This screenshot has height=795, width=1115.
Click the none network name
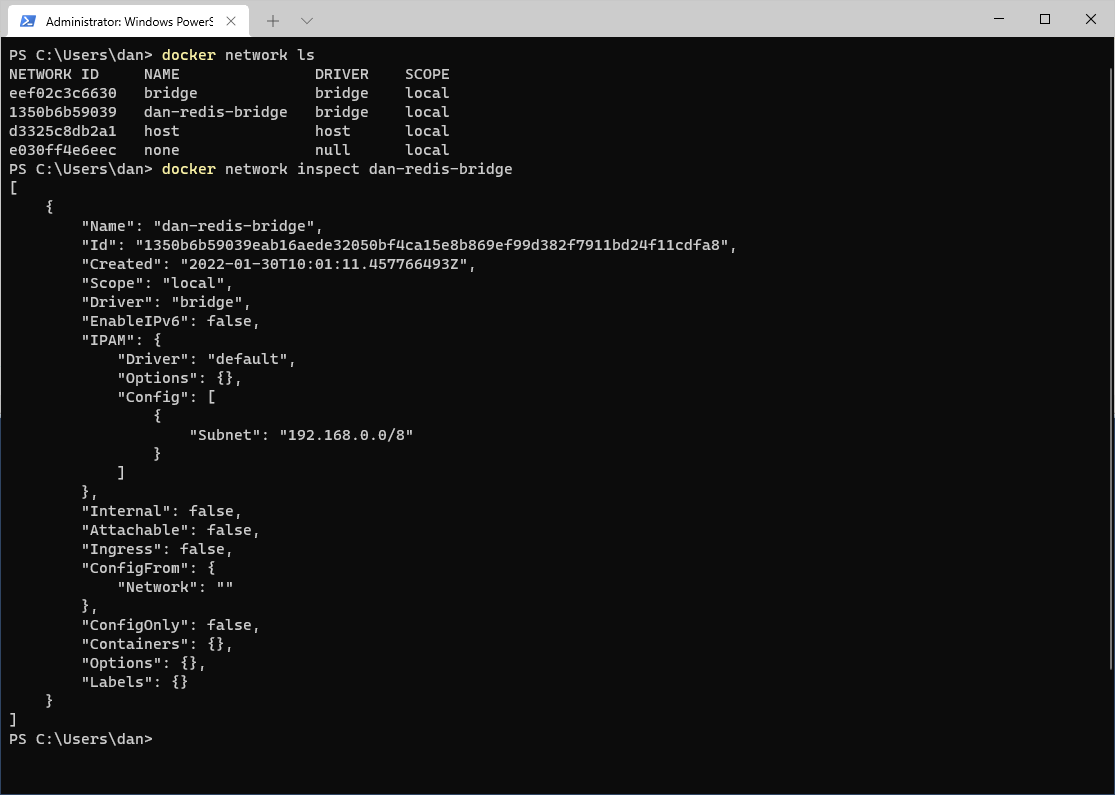pyautogui.click(x=161, y=150)
